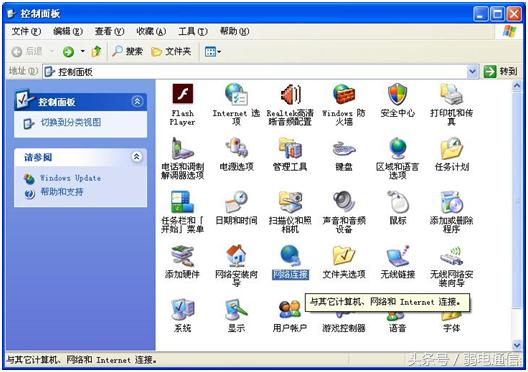Open the 帮助(H) menu

(234, 31)
